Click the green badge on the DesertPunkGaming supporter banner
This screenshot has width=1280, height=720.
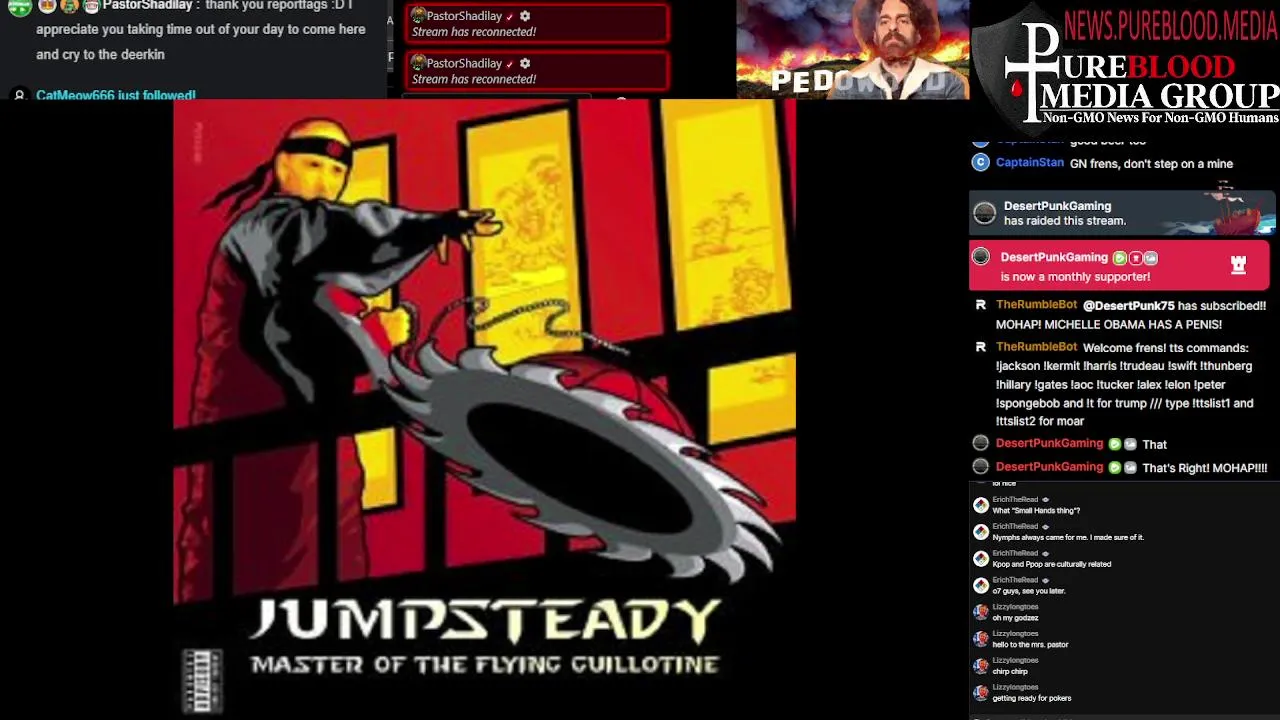tap(1120, 258)
